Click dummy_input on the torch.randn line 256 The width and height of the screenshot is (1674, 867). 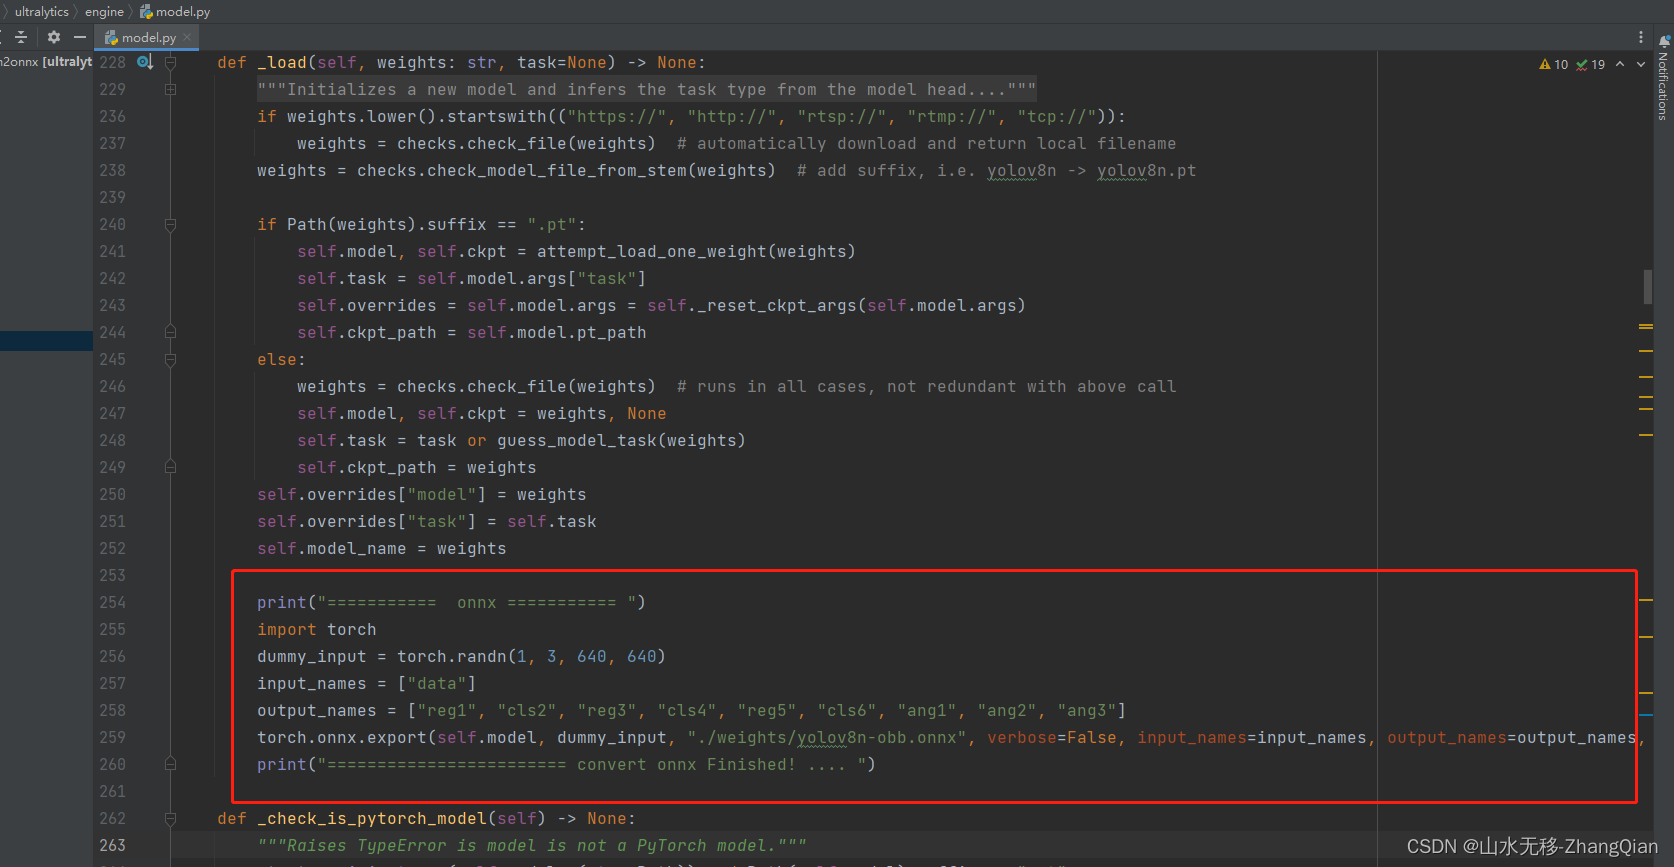(x=312, y=657)
